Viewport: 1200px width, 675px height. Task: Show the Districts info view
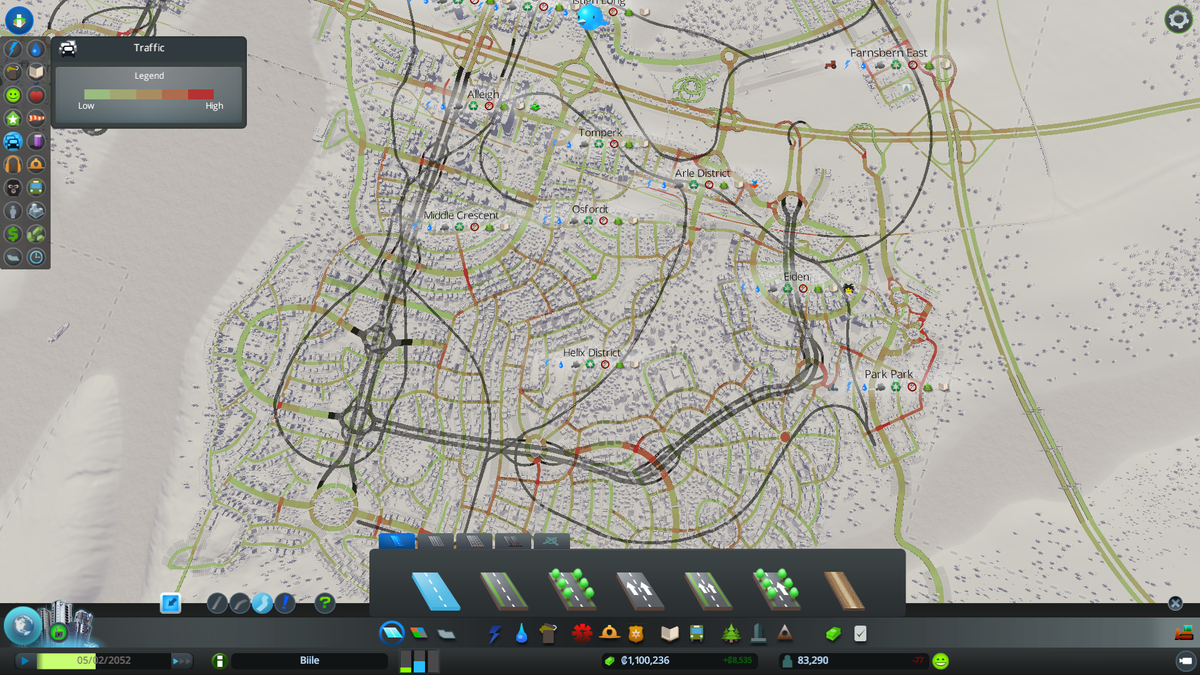tap(13, 257)
